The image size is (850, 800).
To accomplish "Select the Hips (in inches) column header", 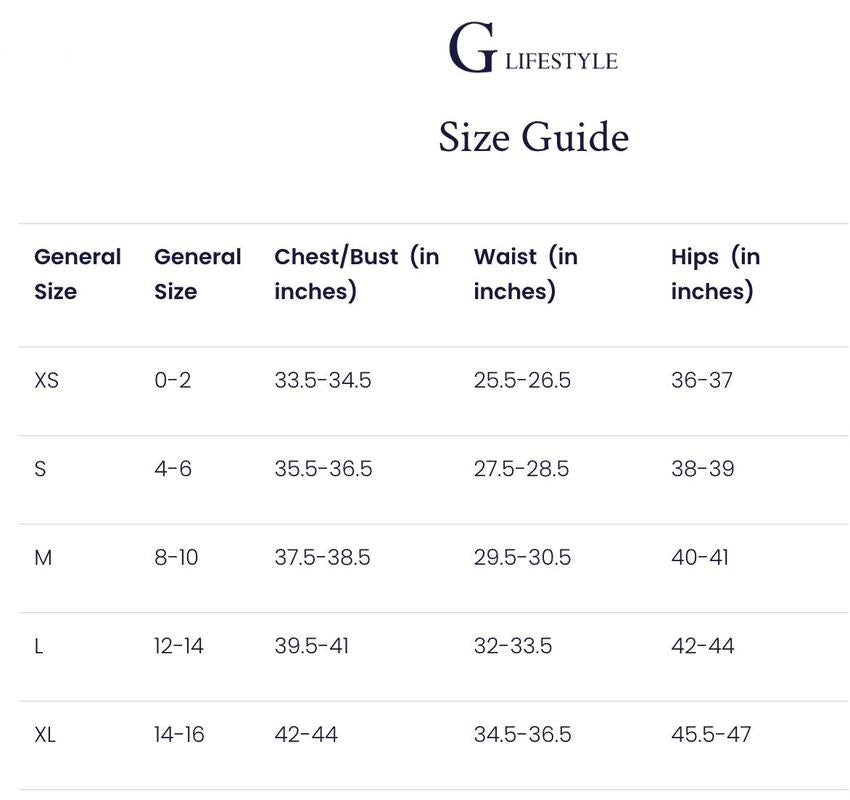I will pos(715,273).
